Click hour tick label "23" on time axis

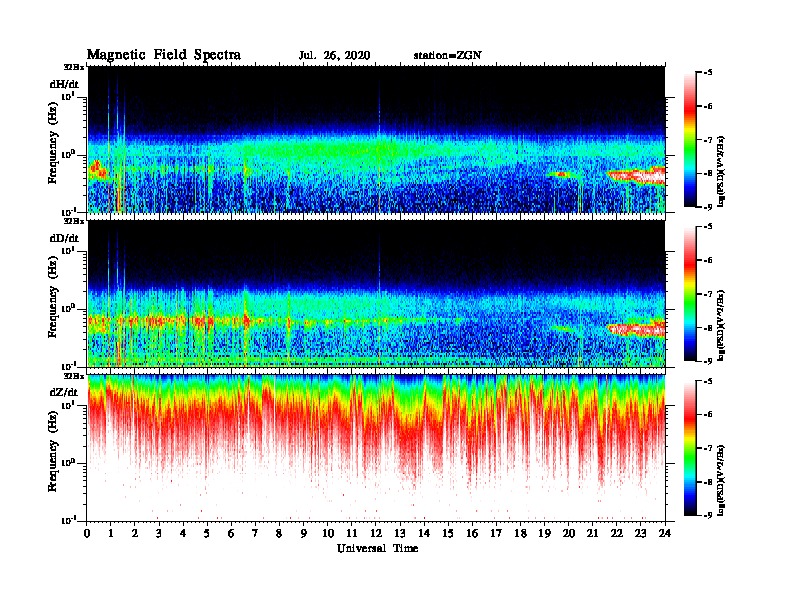click(640, 534)
